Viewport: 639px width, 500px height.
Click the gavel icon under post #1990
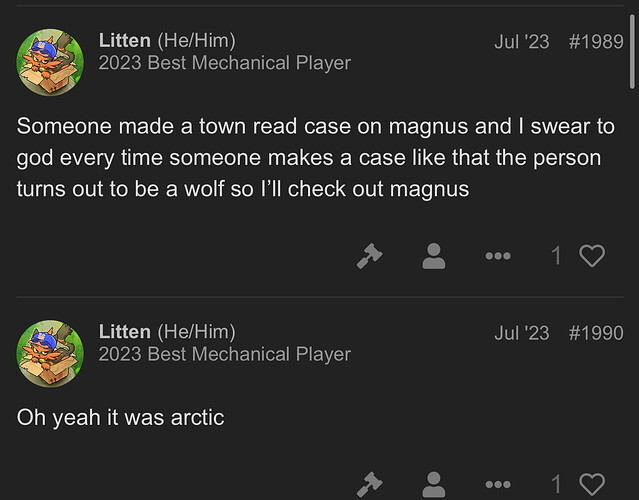click(x=370, y=487)
